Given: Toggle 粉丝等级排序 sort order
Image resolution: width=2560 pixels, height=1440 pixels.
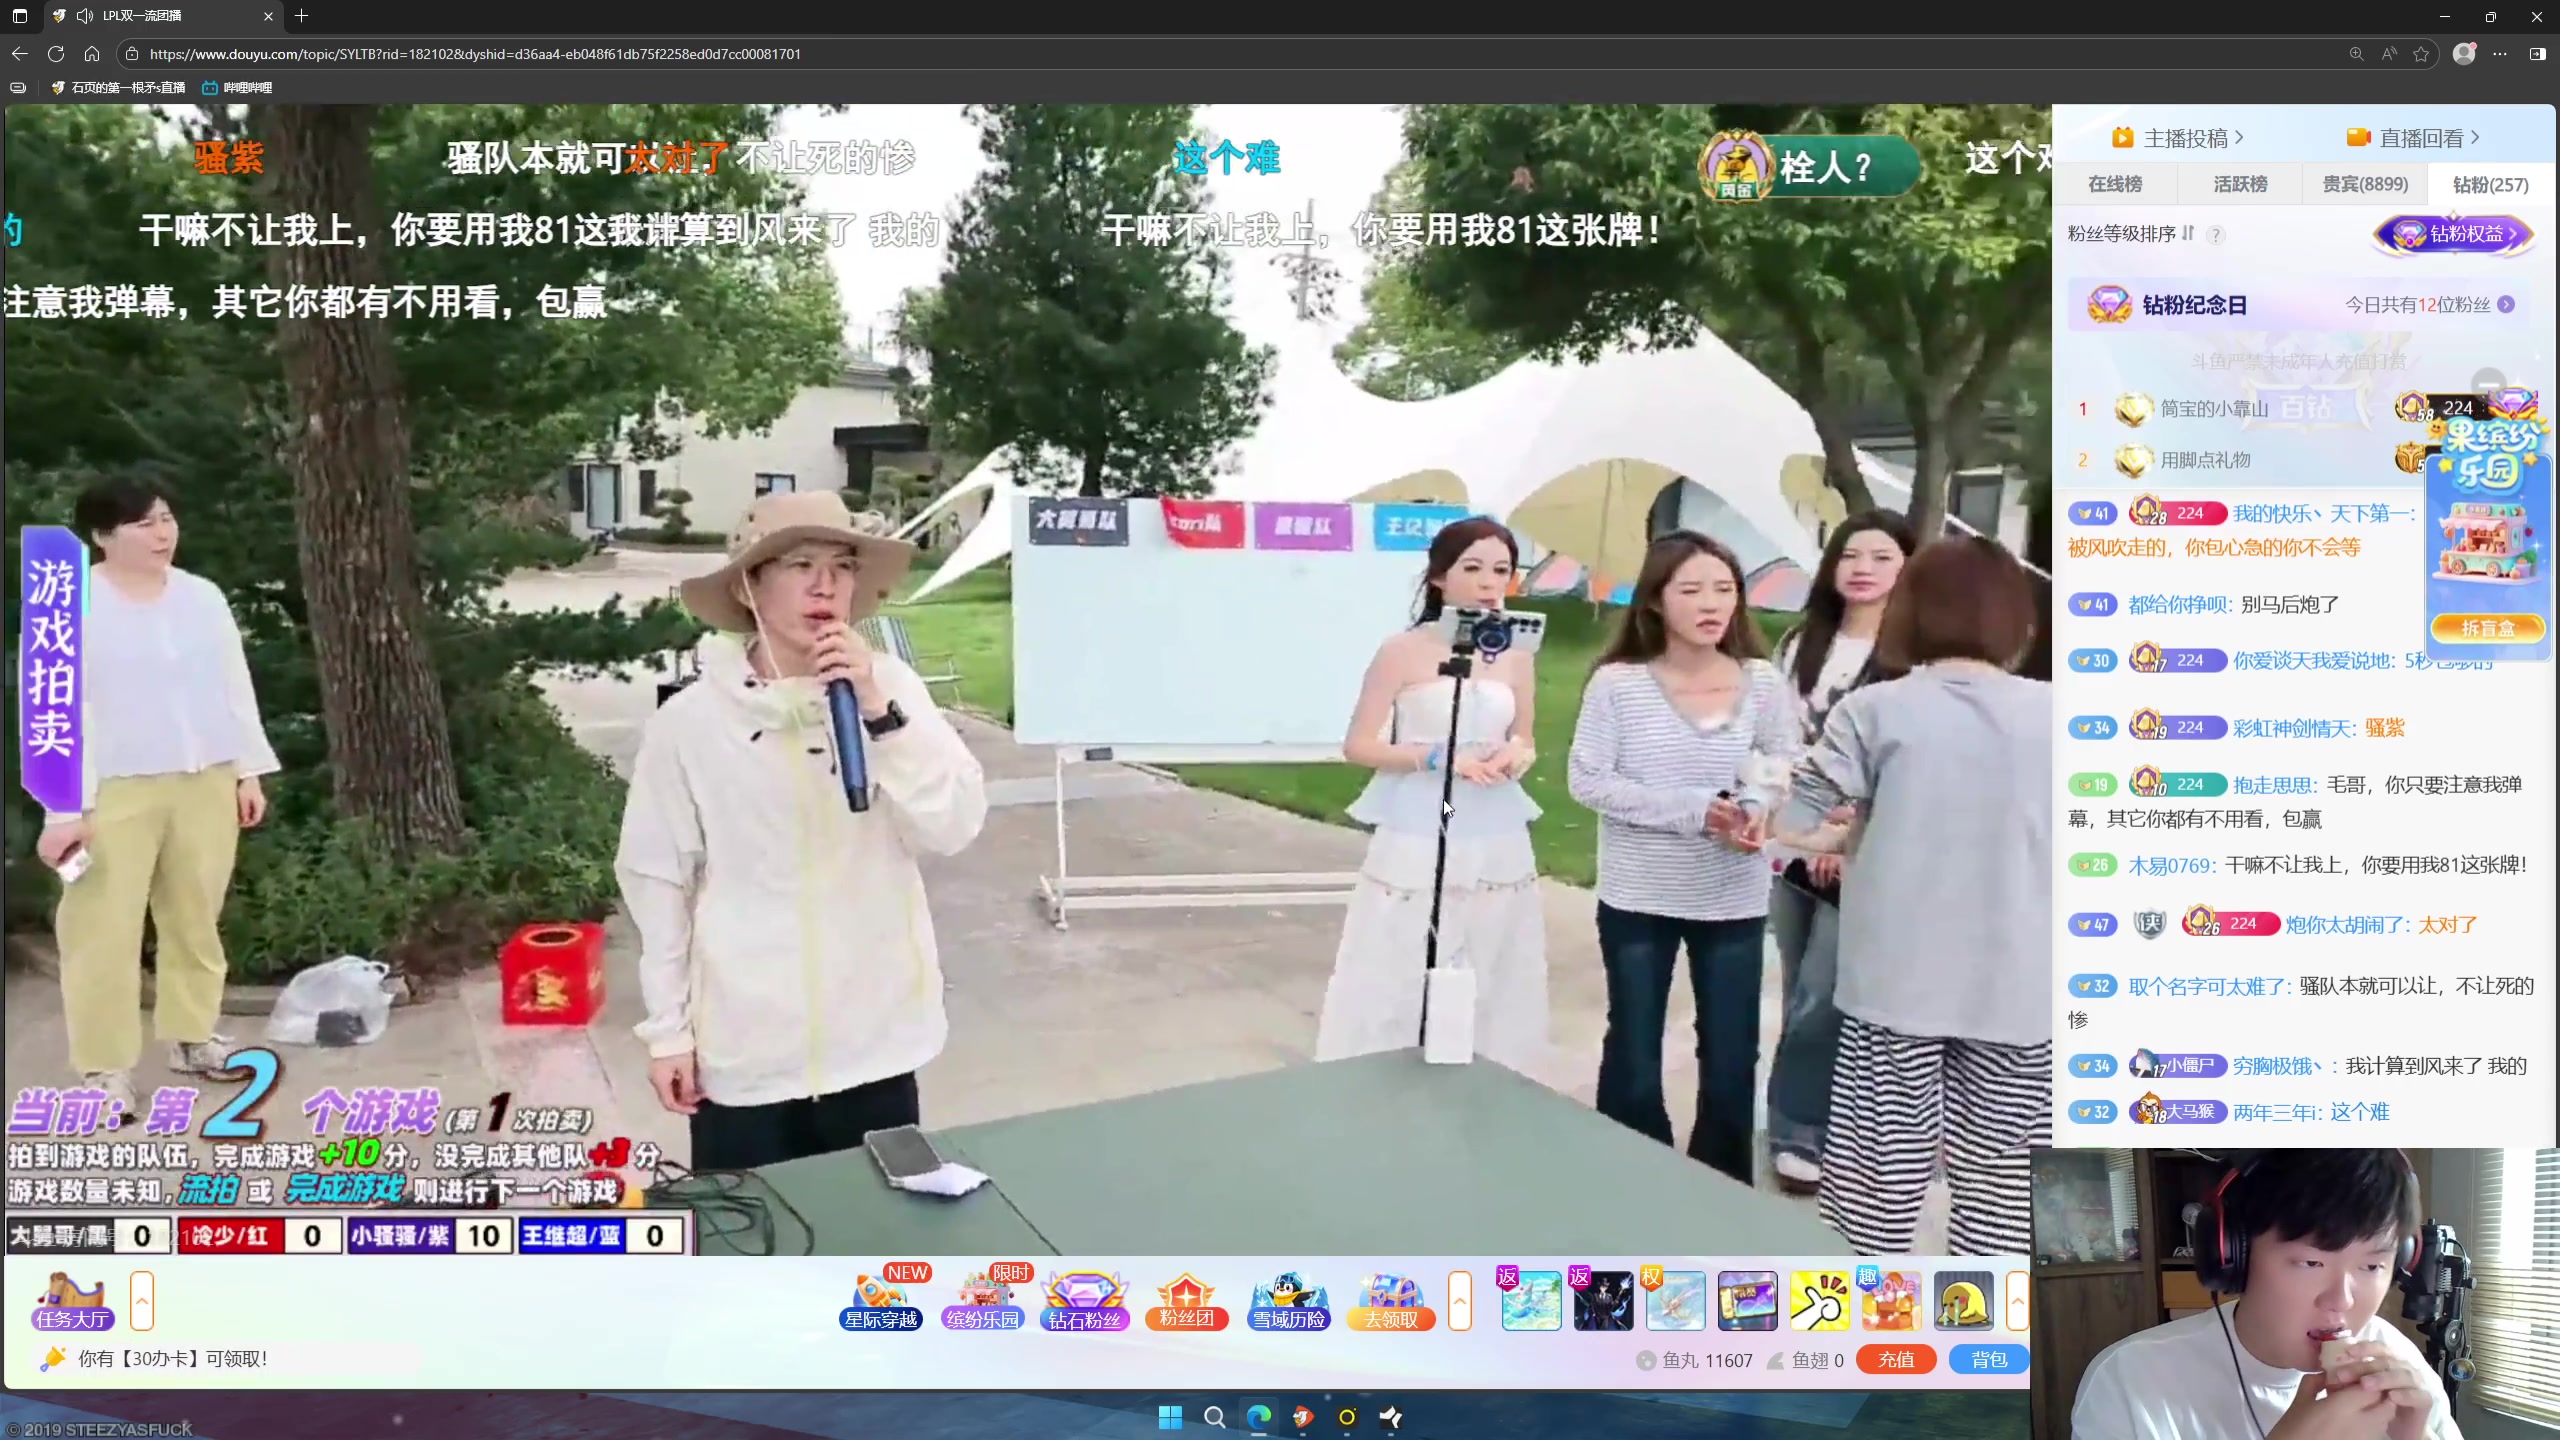Looking at the screenshot, I should (2131, 234).
